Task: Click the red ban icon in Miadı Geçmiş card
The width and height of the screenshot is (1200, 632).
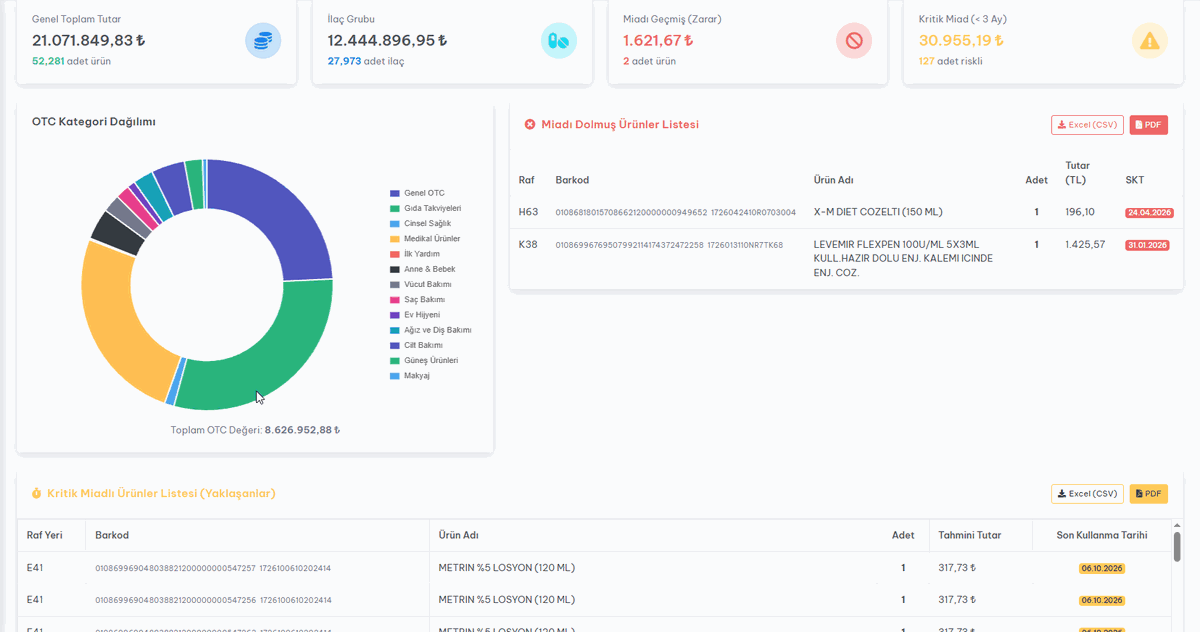Action: pos(854,41)
